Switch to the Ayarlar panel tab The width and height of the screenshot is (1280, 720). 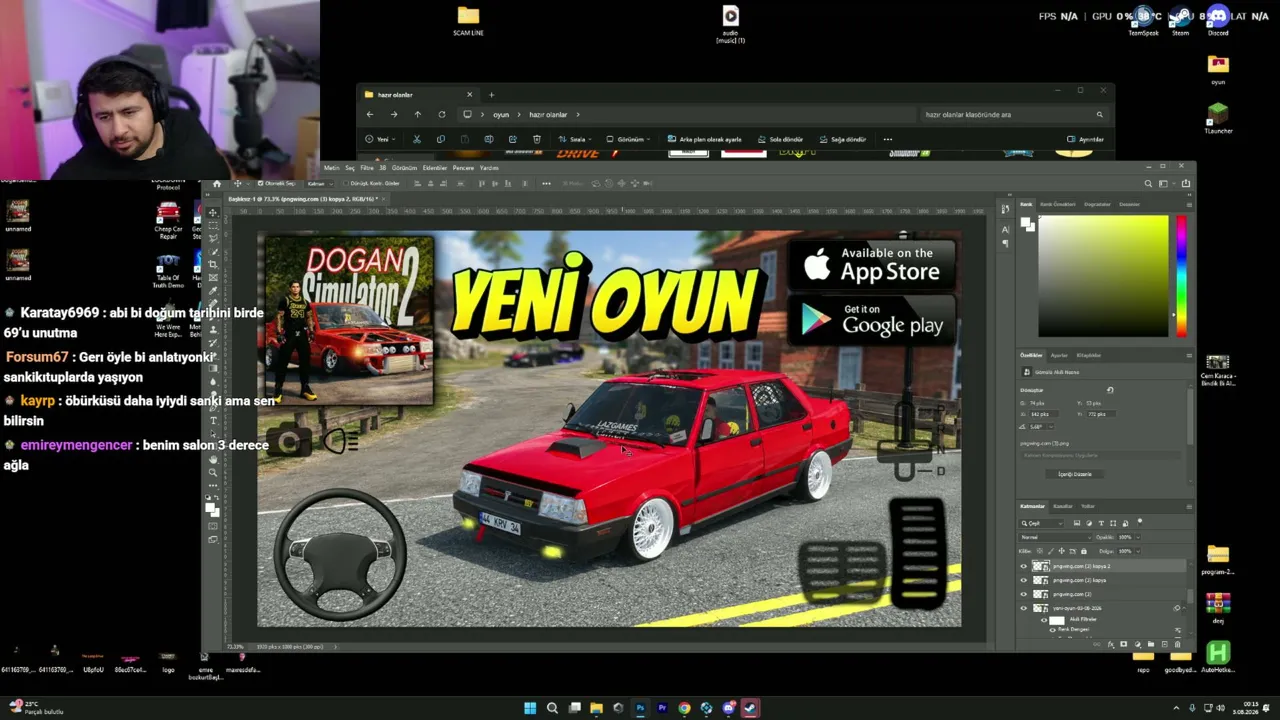pyautogui.click(x=1059, y=355)
